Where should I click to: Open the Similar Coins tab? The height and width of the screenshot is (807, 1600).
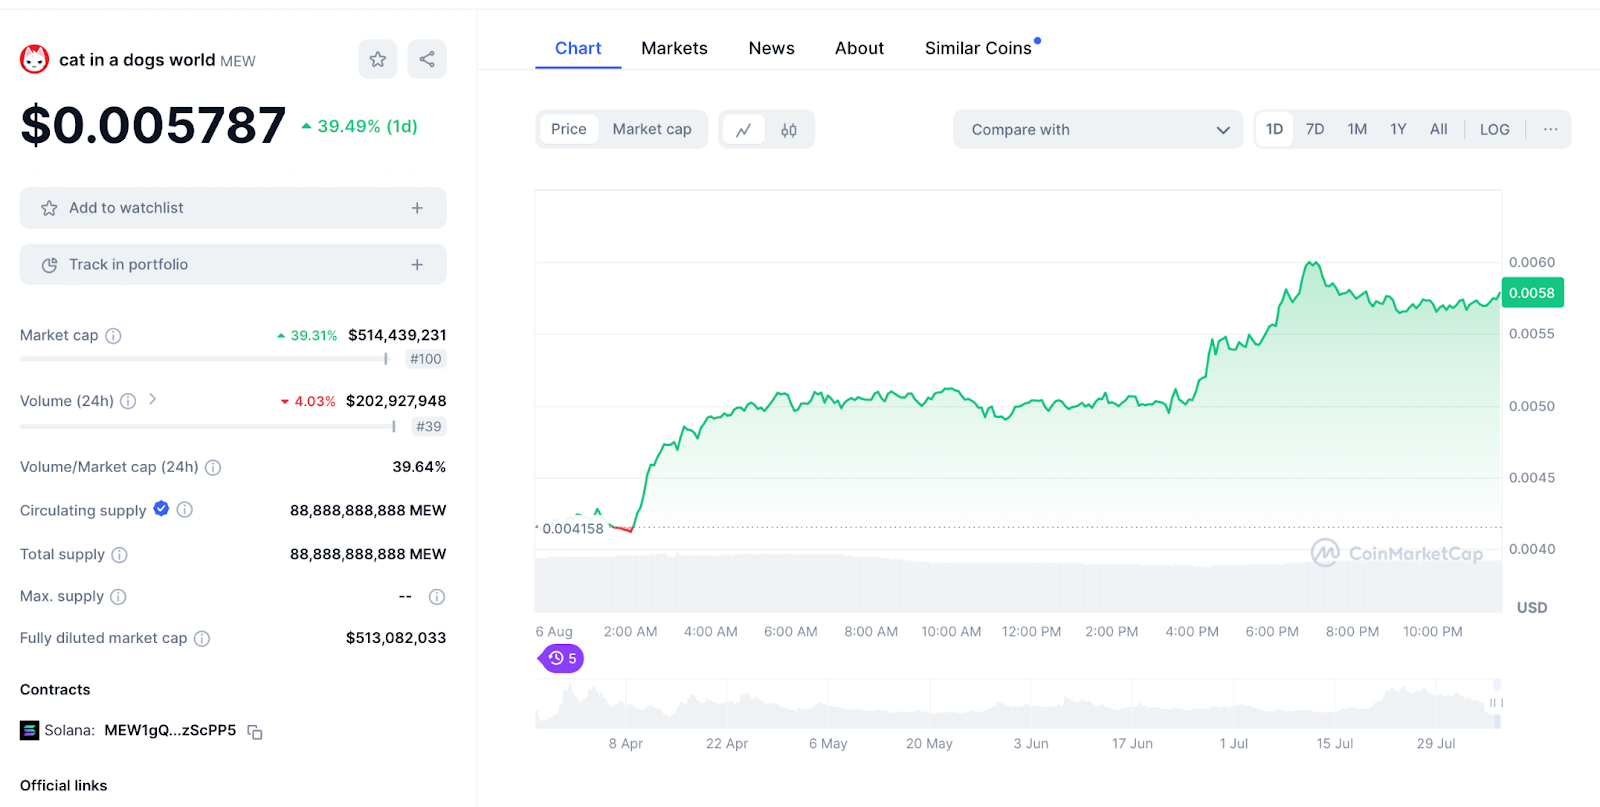[978, 48]
